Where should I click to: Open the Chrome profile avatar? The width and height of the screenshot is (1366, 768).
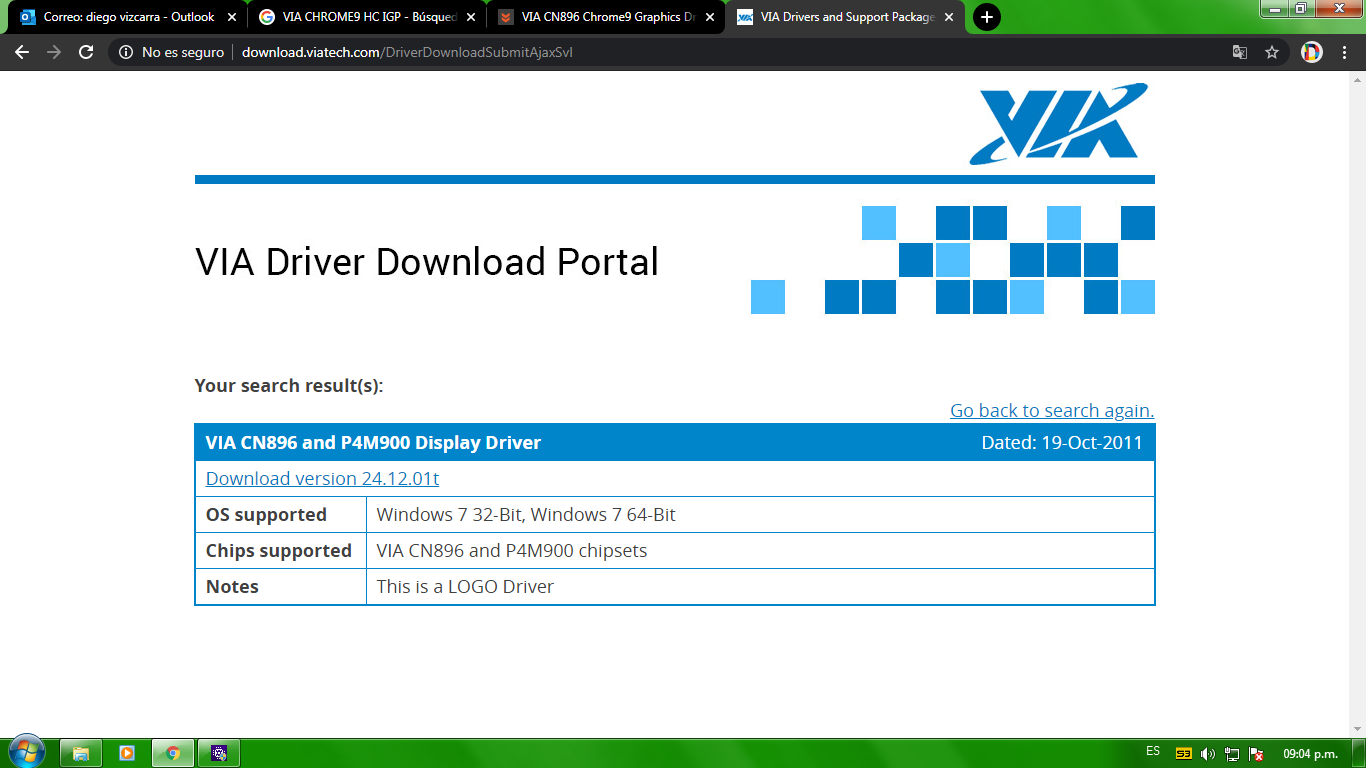pos(1312,52)
